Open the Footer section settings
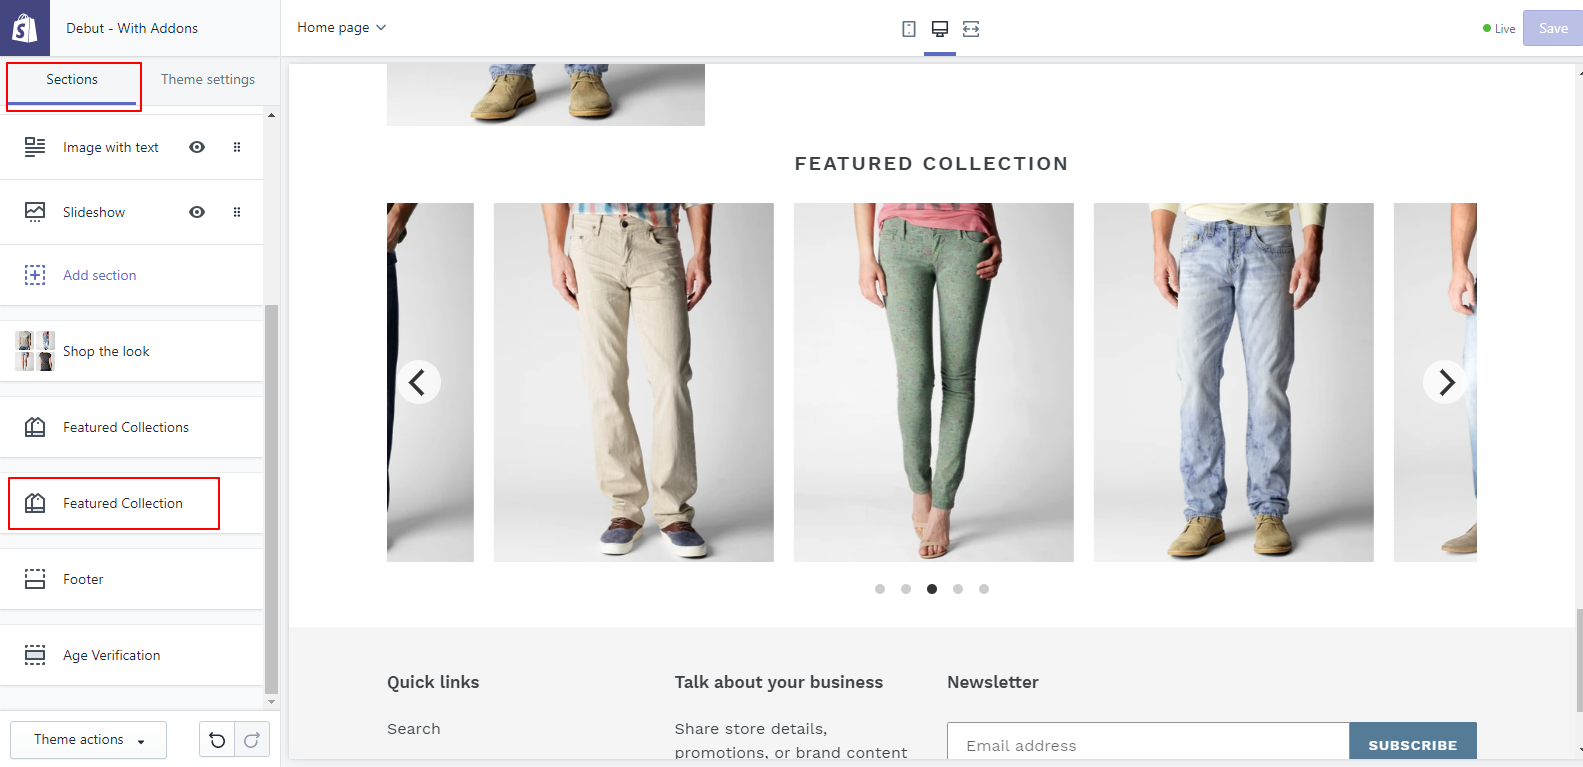The image size is (1583, 767). pos(132,579)
